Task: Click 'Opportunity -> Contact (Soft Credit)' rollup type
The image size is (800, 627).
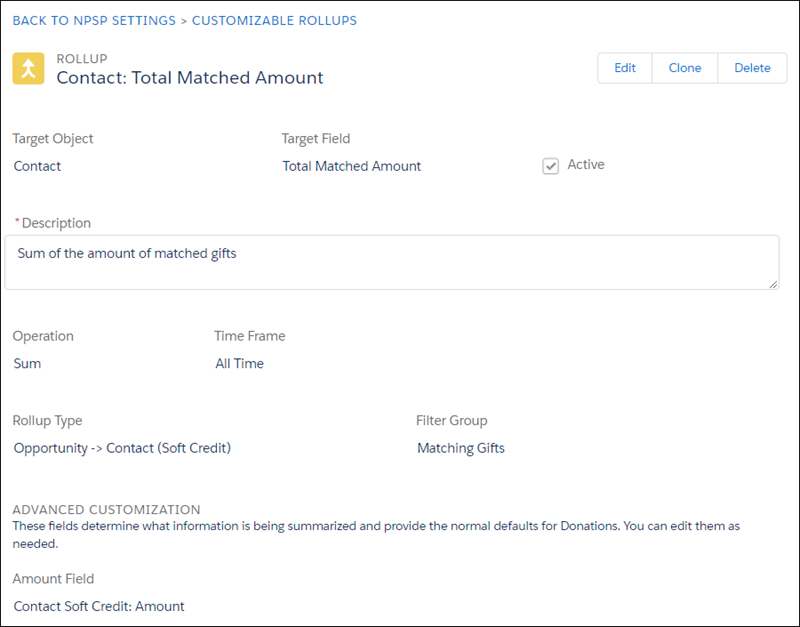Action: tap(122, 448)
